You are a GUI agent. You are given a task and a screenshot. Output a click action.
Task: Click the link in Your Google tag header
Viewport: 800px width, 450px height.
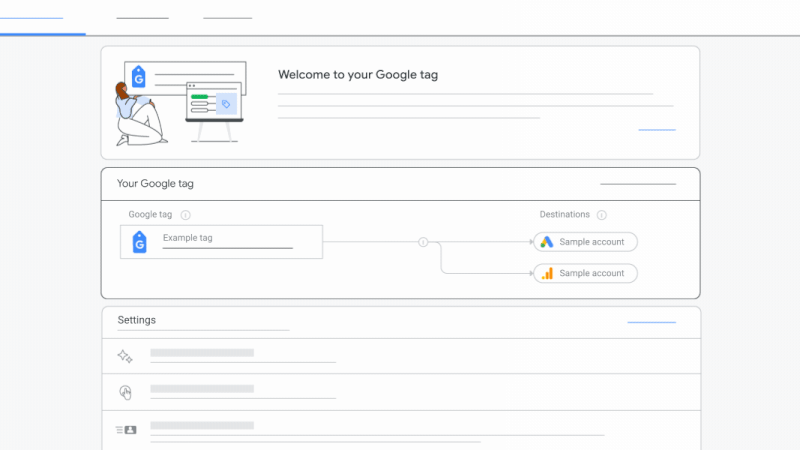[x=637, y=184]
